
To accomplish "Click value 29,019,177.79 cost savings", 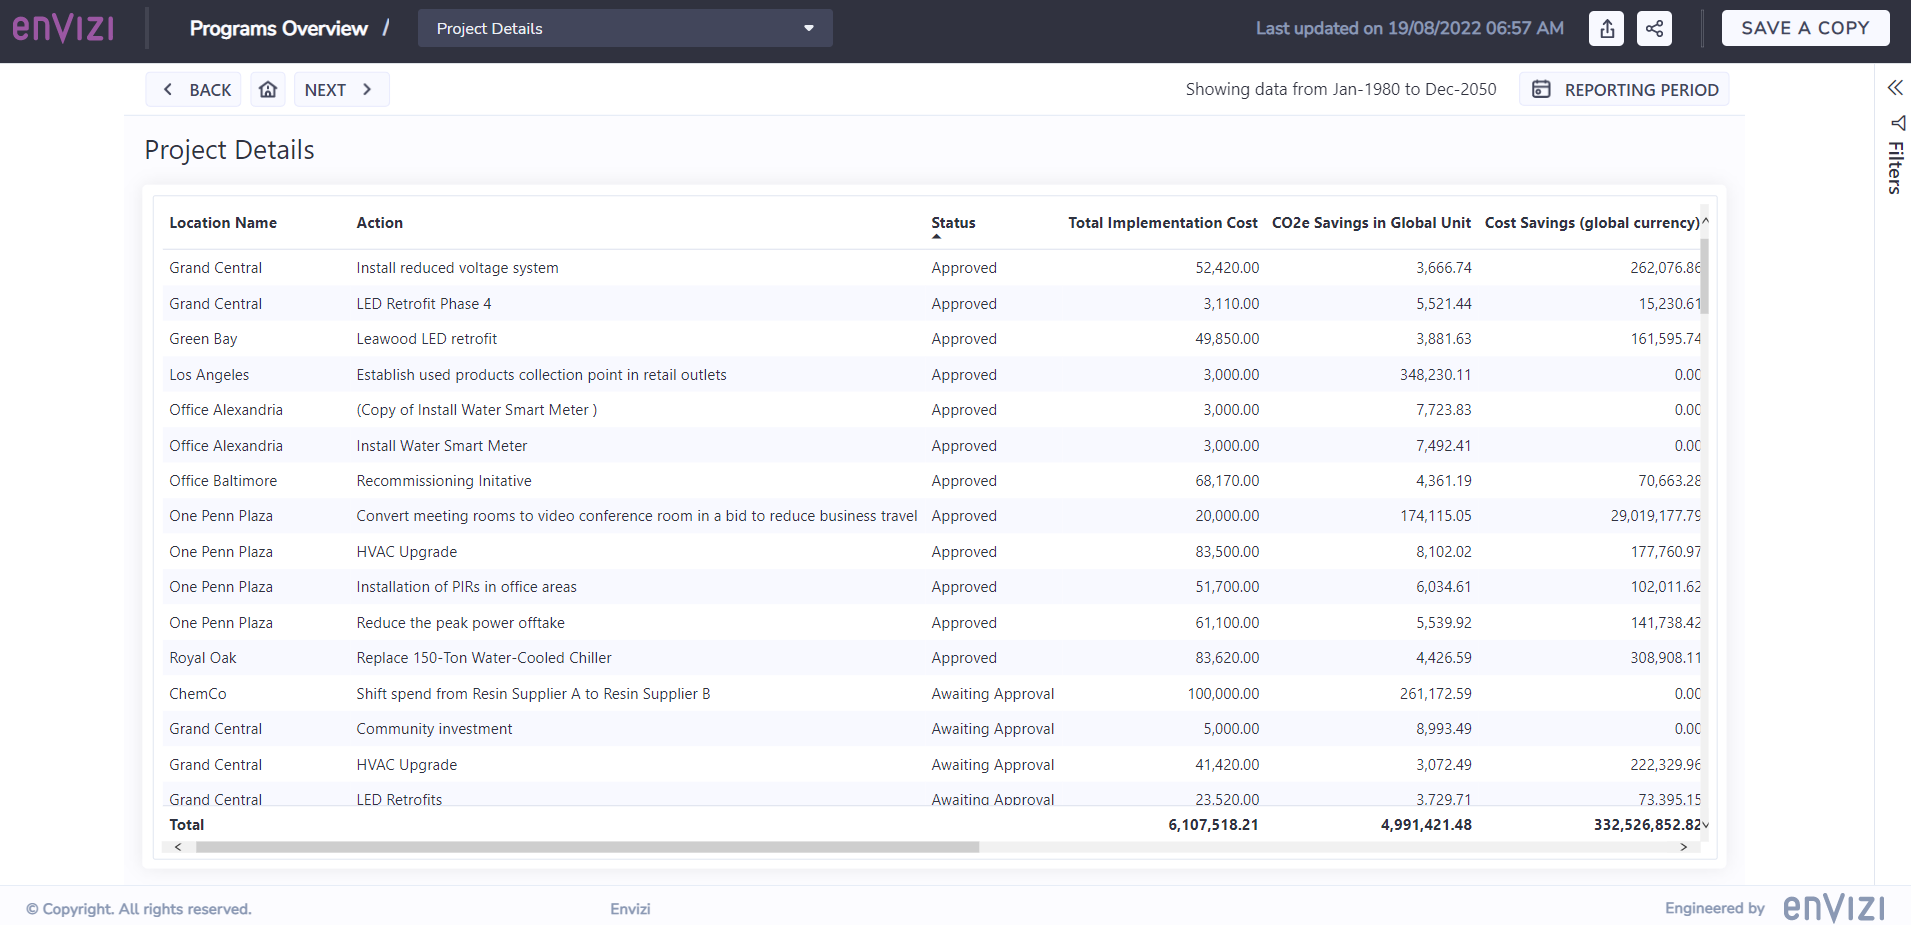I will (x=1655, y=516).
